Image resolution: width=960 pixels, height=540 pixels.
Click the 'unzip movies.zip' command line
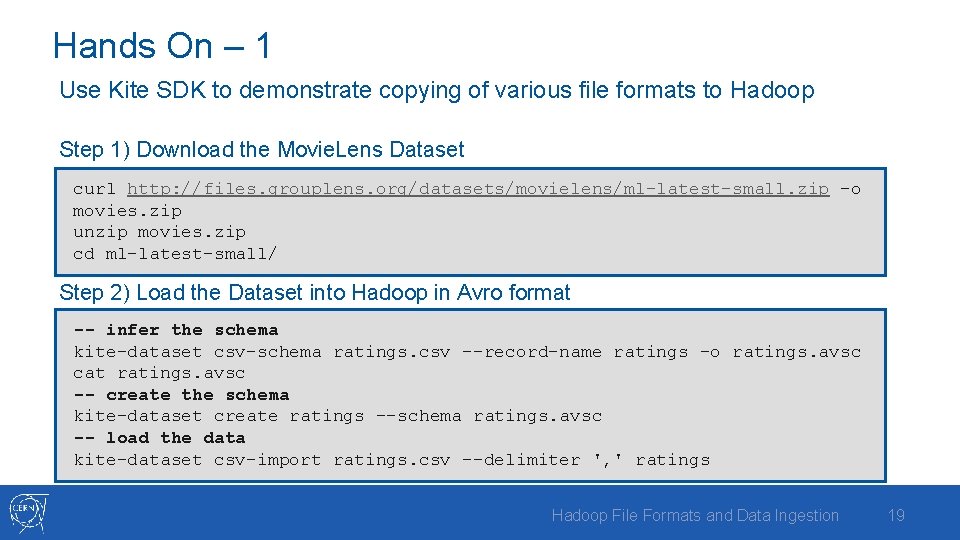(159, 233)
